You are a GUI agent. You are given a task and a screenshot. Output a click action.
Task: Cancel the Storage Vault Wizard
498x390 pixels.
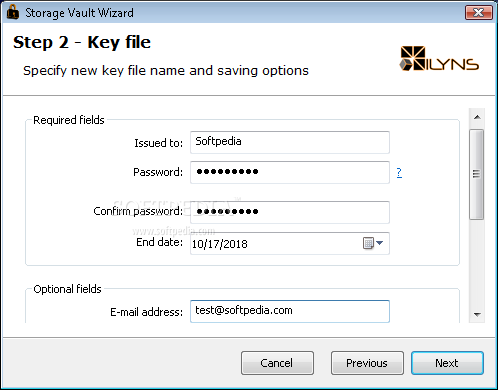[x=277, y=363]
